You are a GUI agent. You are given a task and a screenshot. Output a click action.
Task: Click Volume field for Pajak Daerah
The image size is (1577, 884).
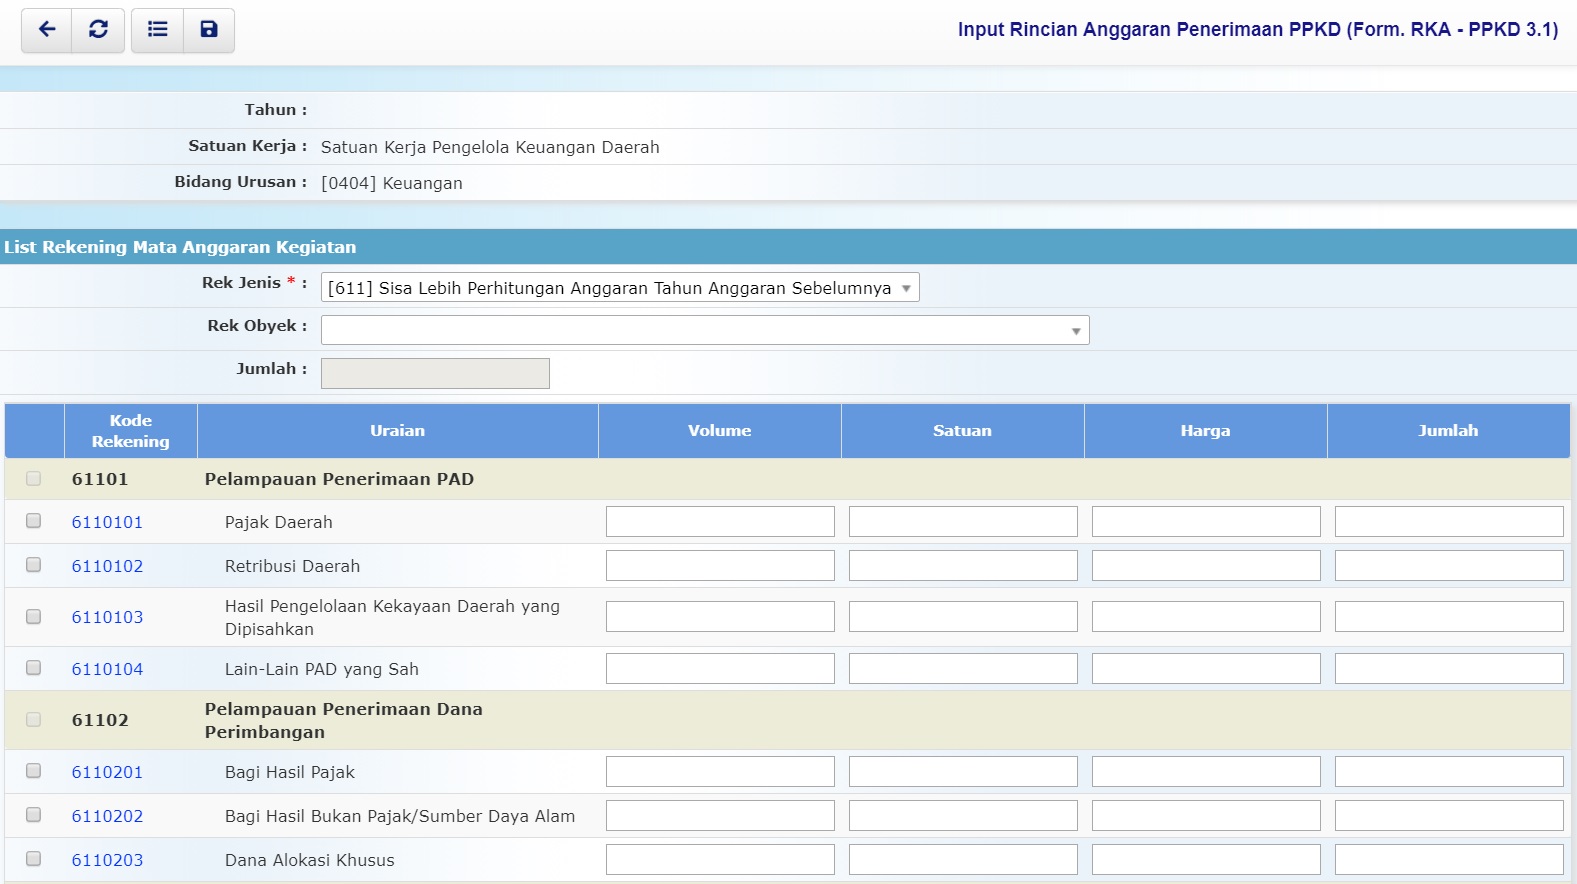point(719,522)
